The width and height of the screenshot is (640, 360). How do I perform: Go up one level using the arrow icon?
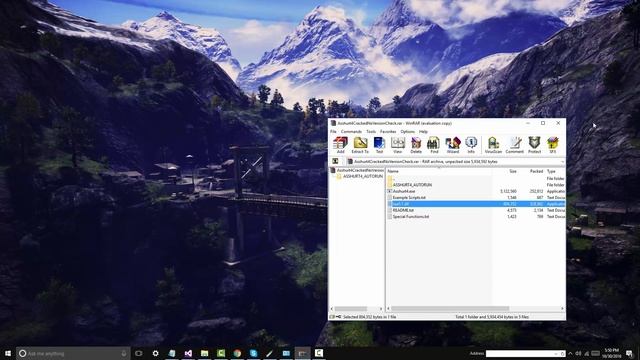point(335,162)
